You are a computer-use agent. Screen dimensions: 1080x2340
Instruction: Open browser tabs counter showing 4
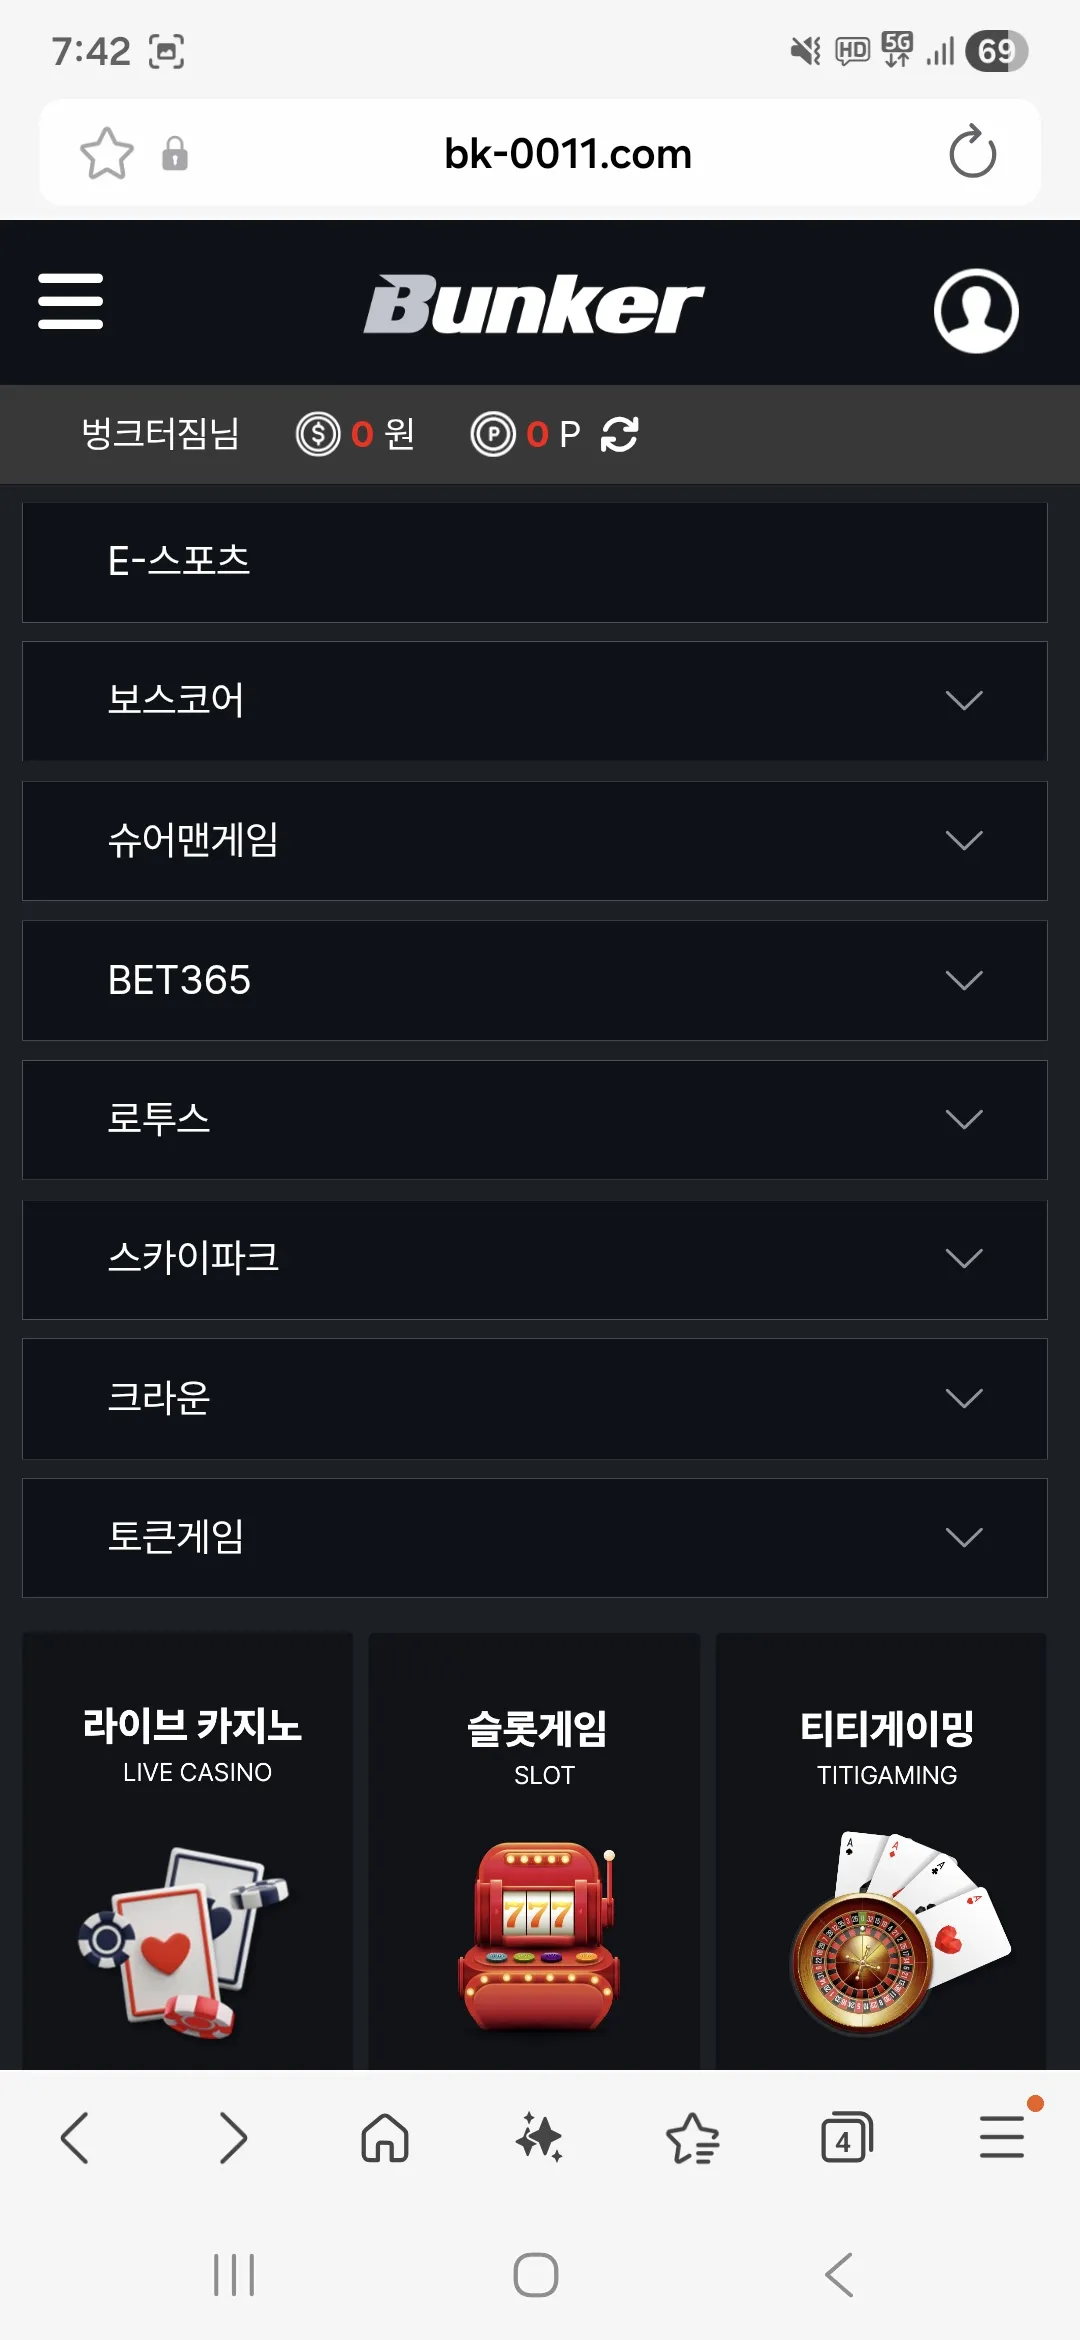pos(846,2138)
